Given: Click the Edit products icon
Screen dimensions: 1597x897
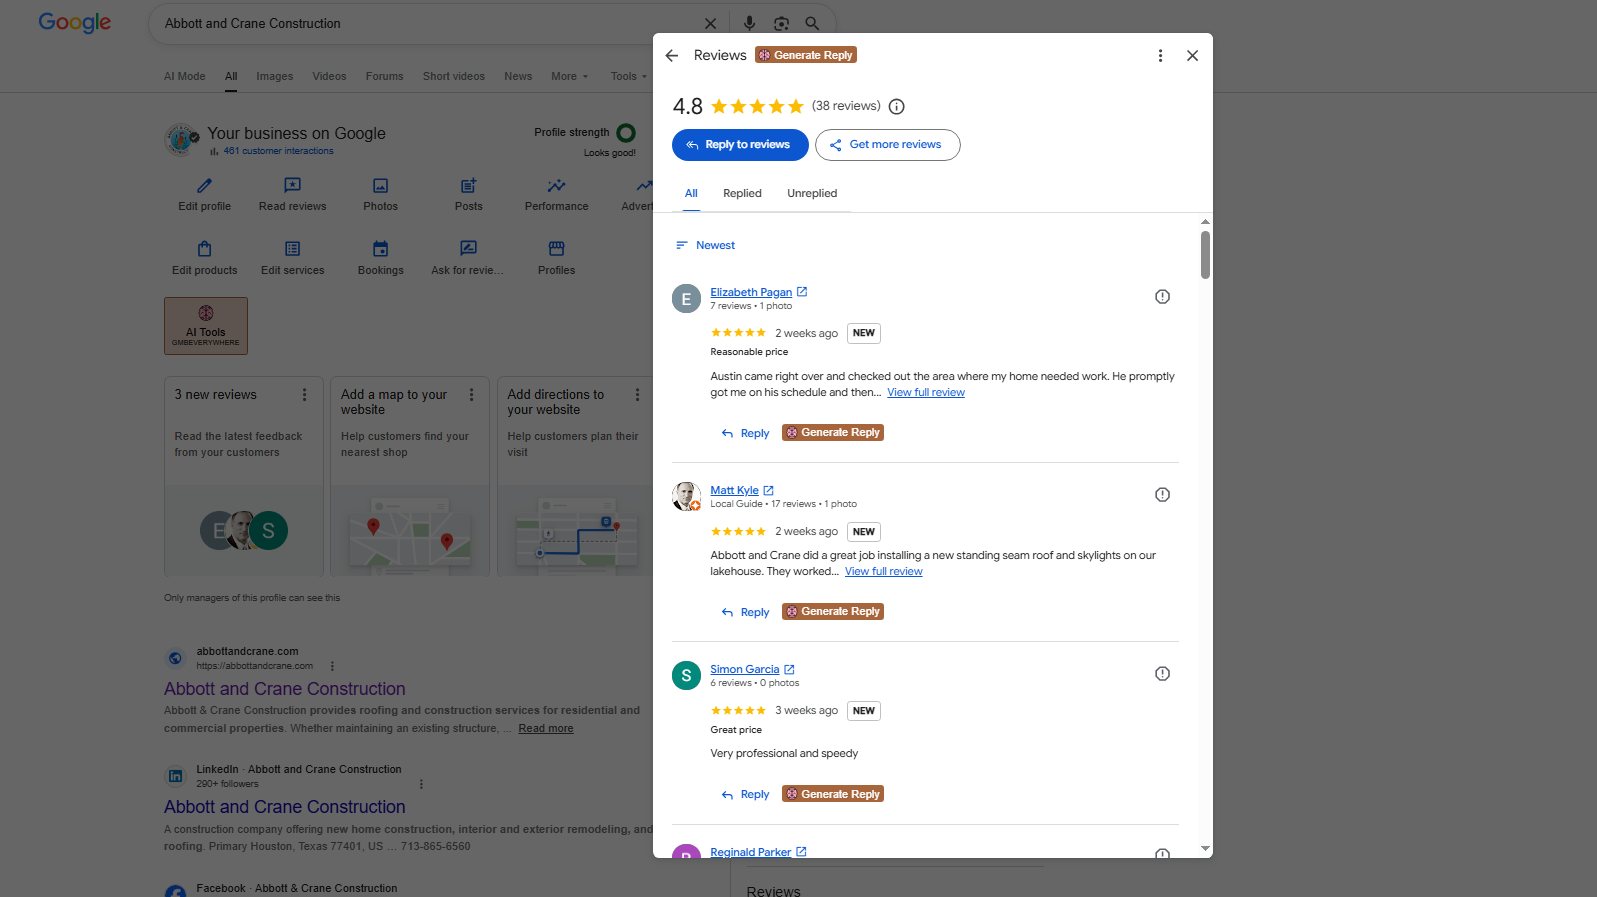Looking at the screenshot, I should [x=205, y=249].
